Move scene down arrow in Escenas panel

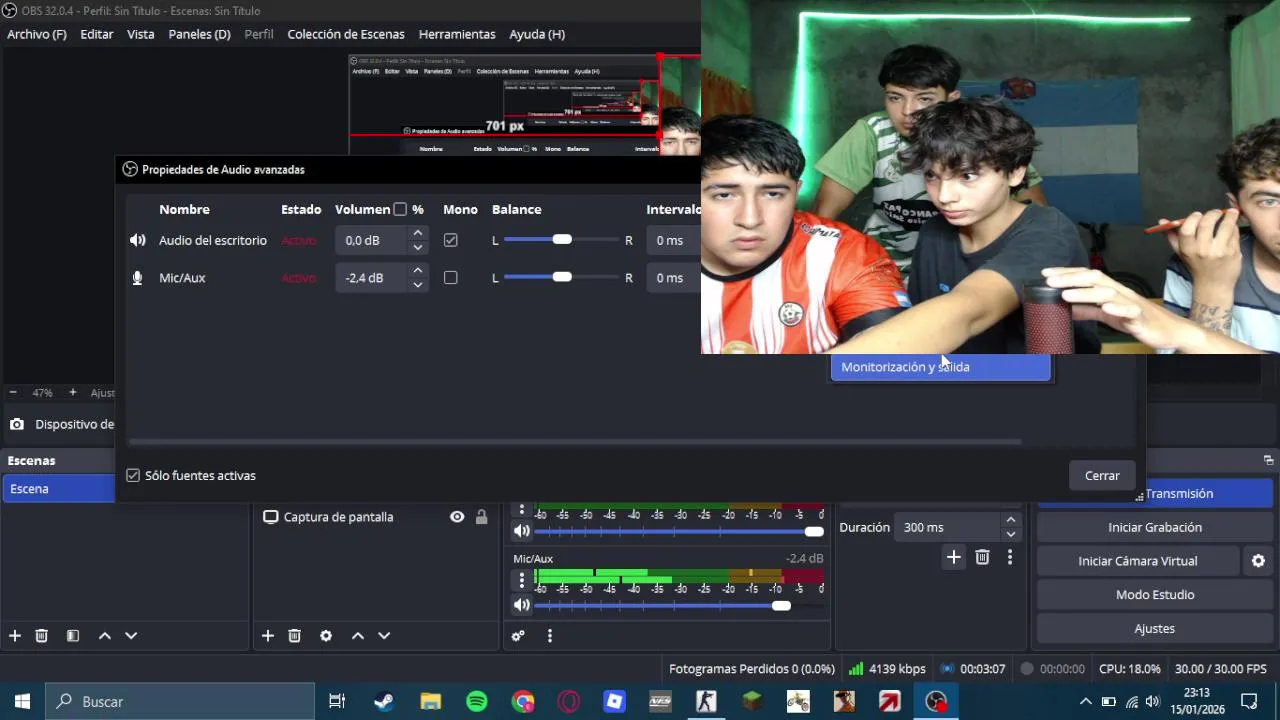[131, 636]
